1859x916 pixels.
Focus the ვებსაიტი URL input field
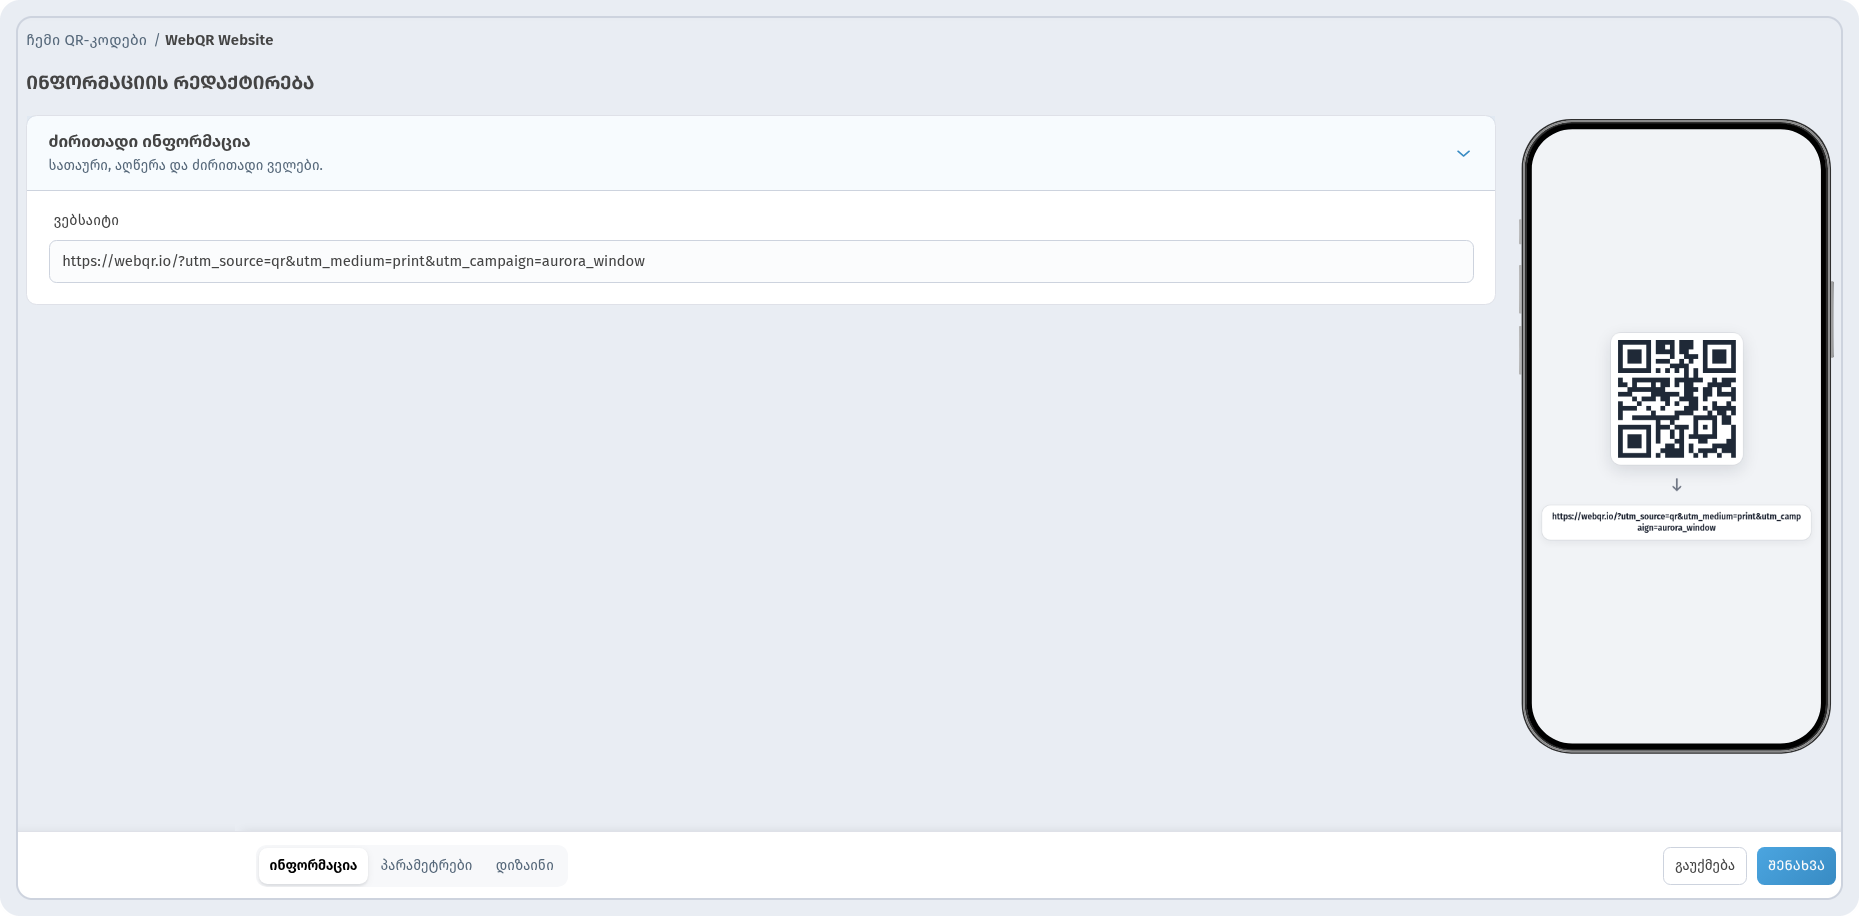[761, 261]
